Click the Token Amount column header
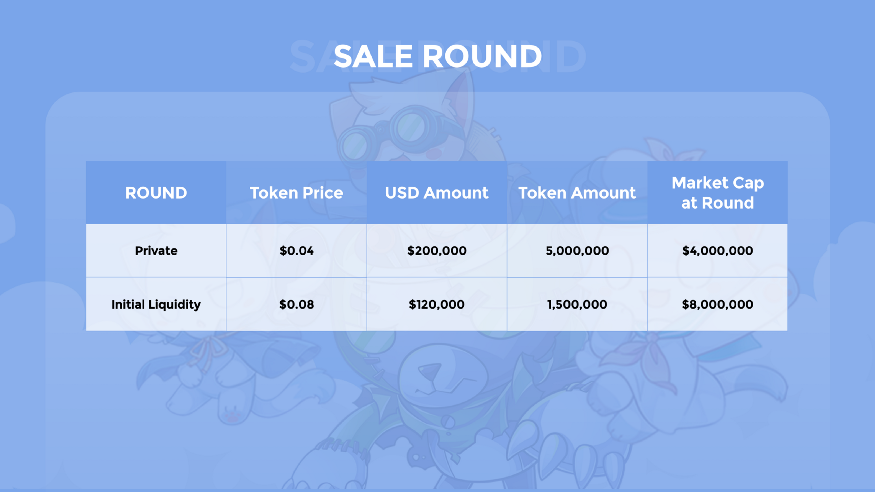The height and width of the screenshot is (492, 875). point(577,193)
